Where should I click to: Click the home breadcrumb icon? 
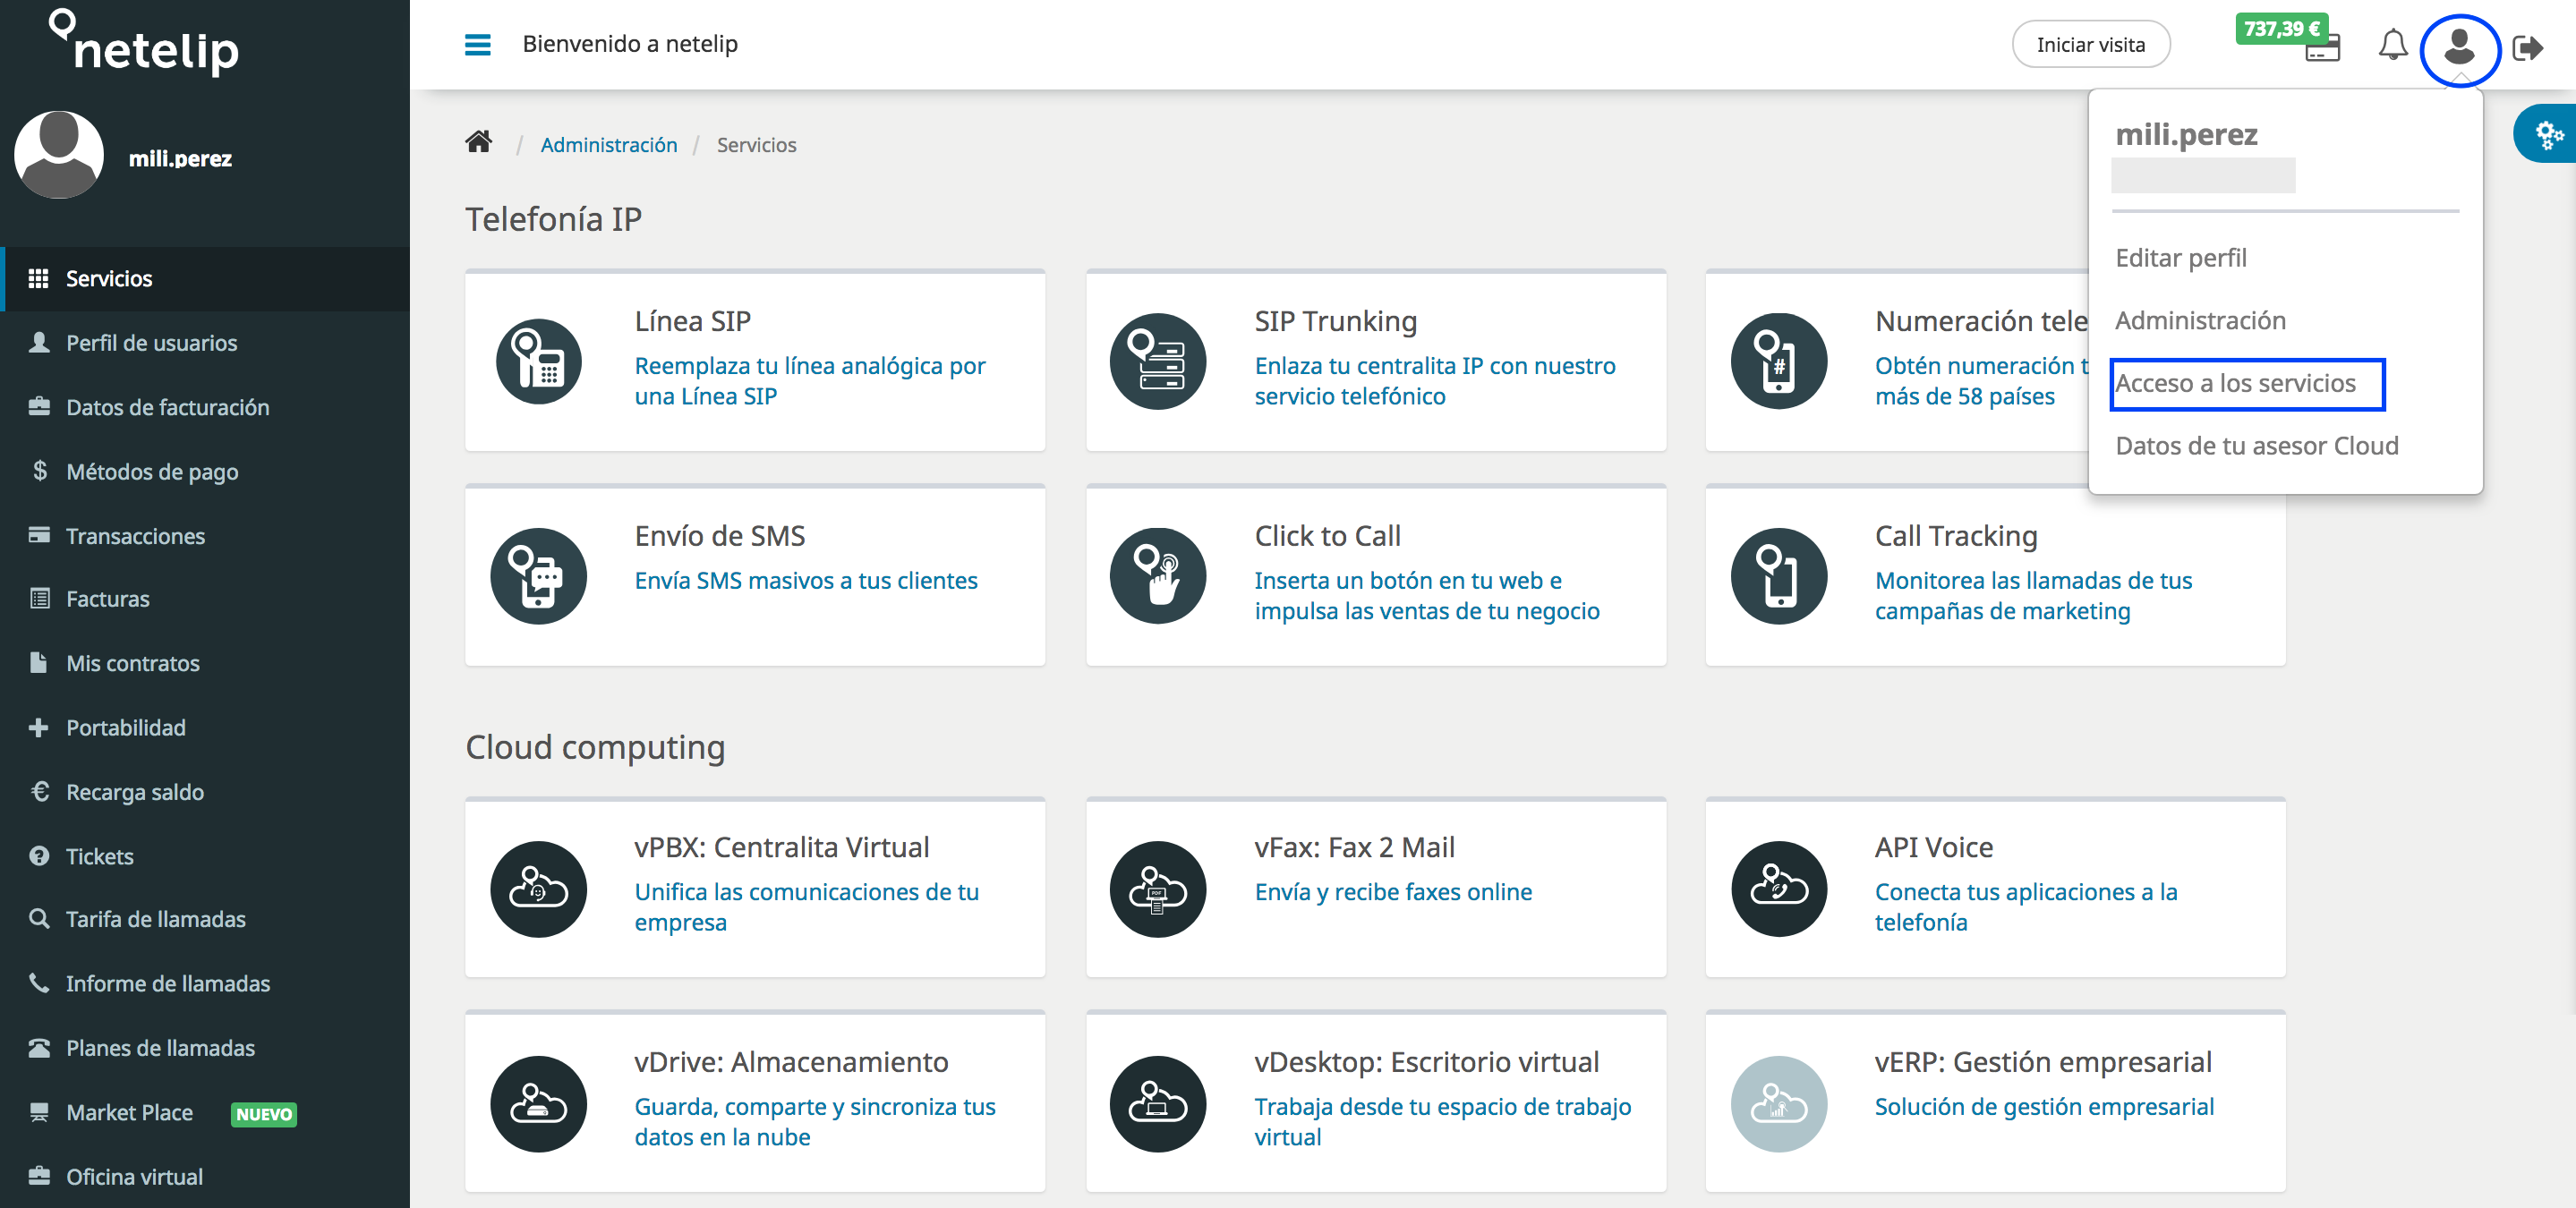479,142
